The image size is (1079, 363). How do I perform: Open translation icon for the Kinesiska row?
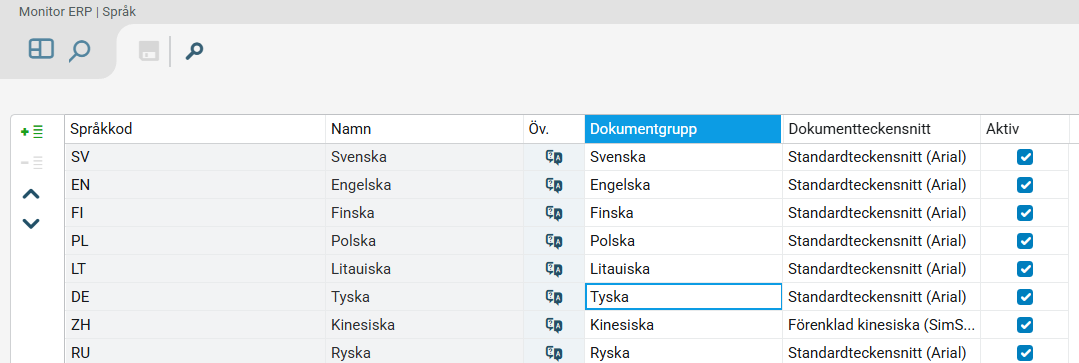coord(554,324)
